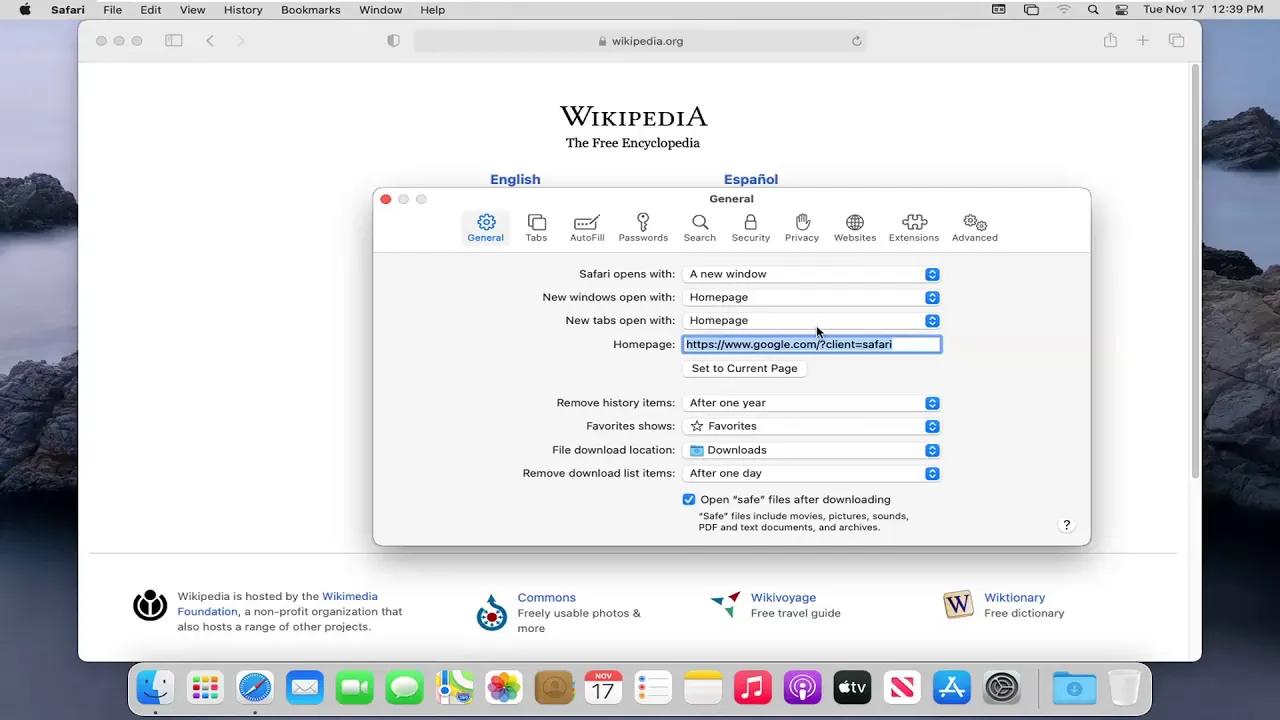
Task: Open the Apple menu
Action: 25,10
